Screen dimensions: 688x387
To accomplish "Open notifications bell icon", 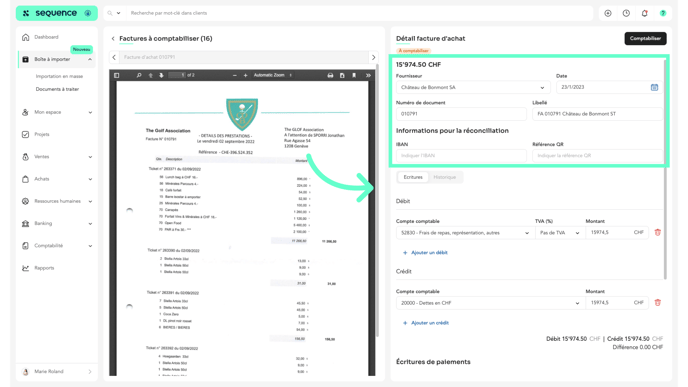I will coord(645,13).
